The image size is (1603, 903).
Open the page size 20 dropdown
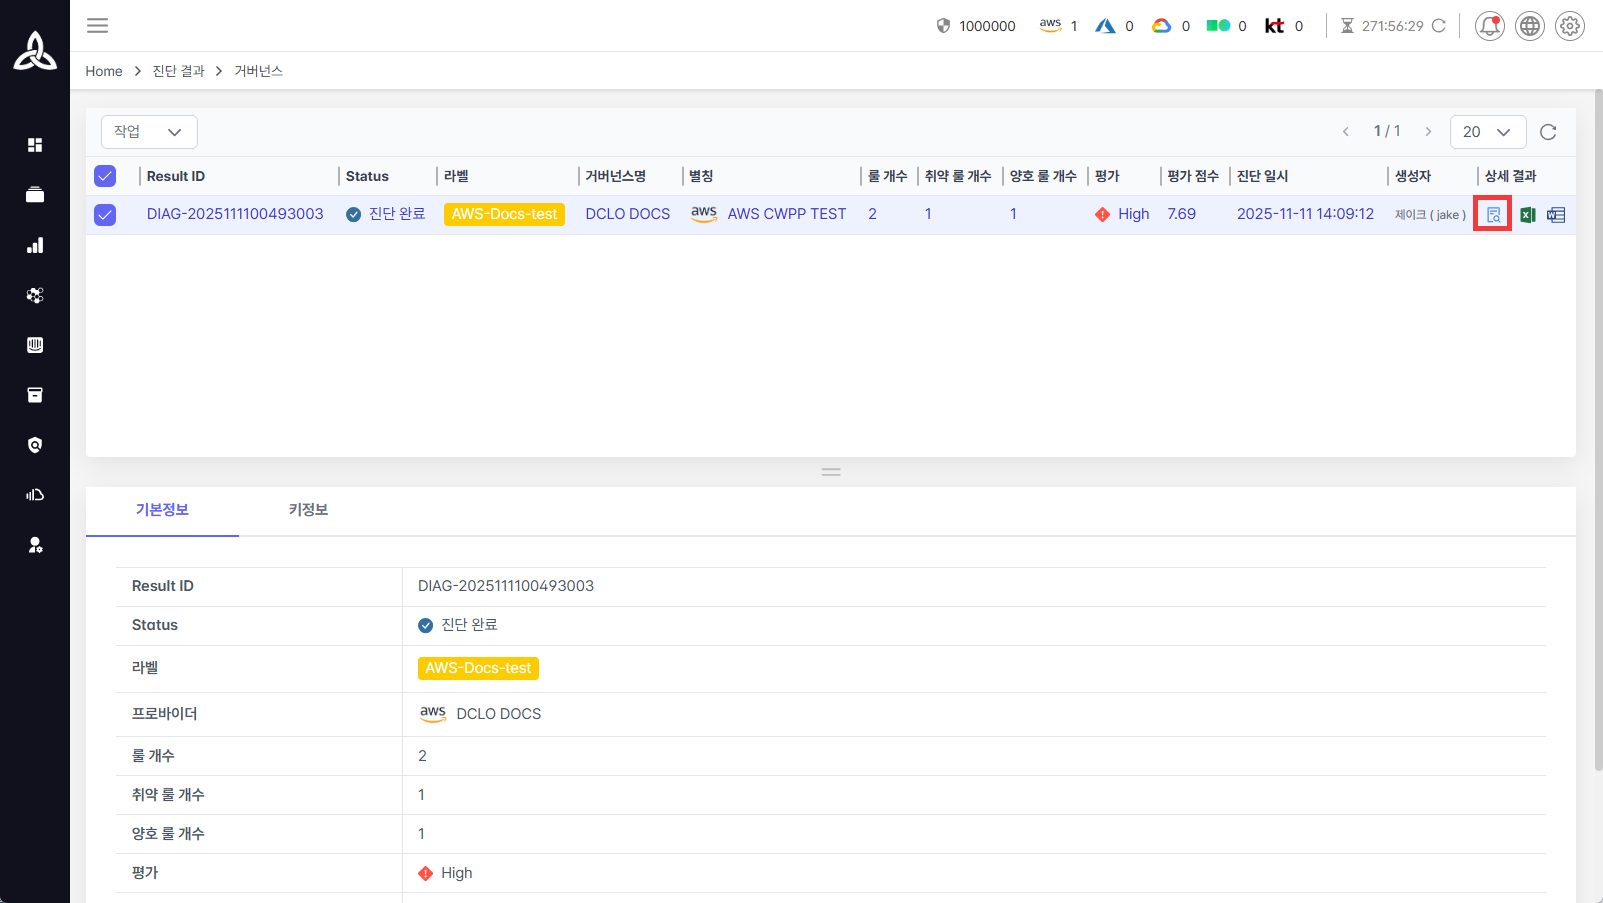1487,132
